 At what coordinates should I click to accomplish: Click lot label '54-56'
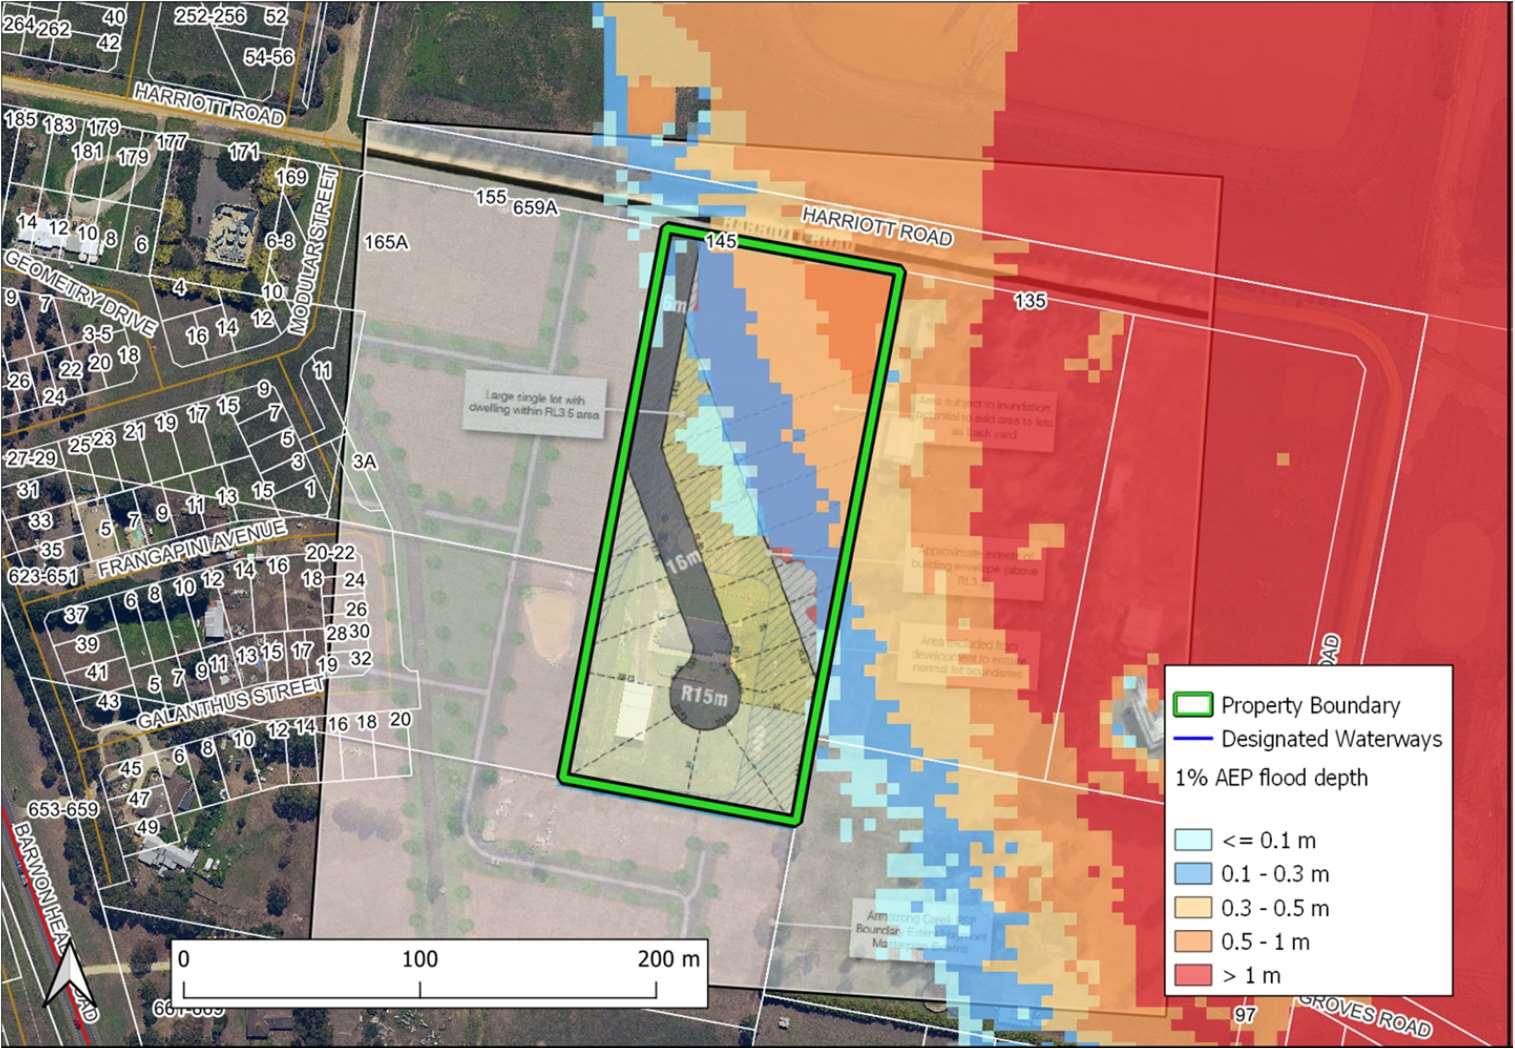pyautogui.click(x=269, y=57)
